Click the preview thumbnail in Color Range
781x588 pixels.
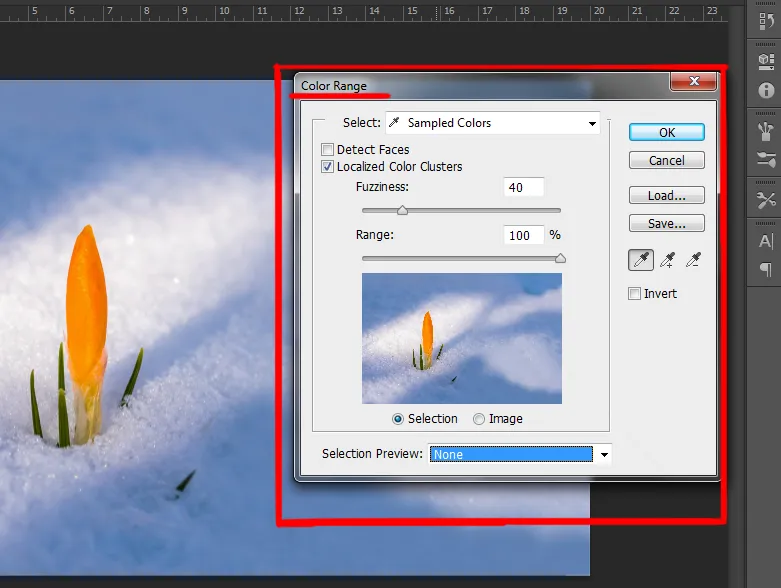point(462,338)
